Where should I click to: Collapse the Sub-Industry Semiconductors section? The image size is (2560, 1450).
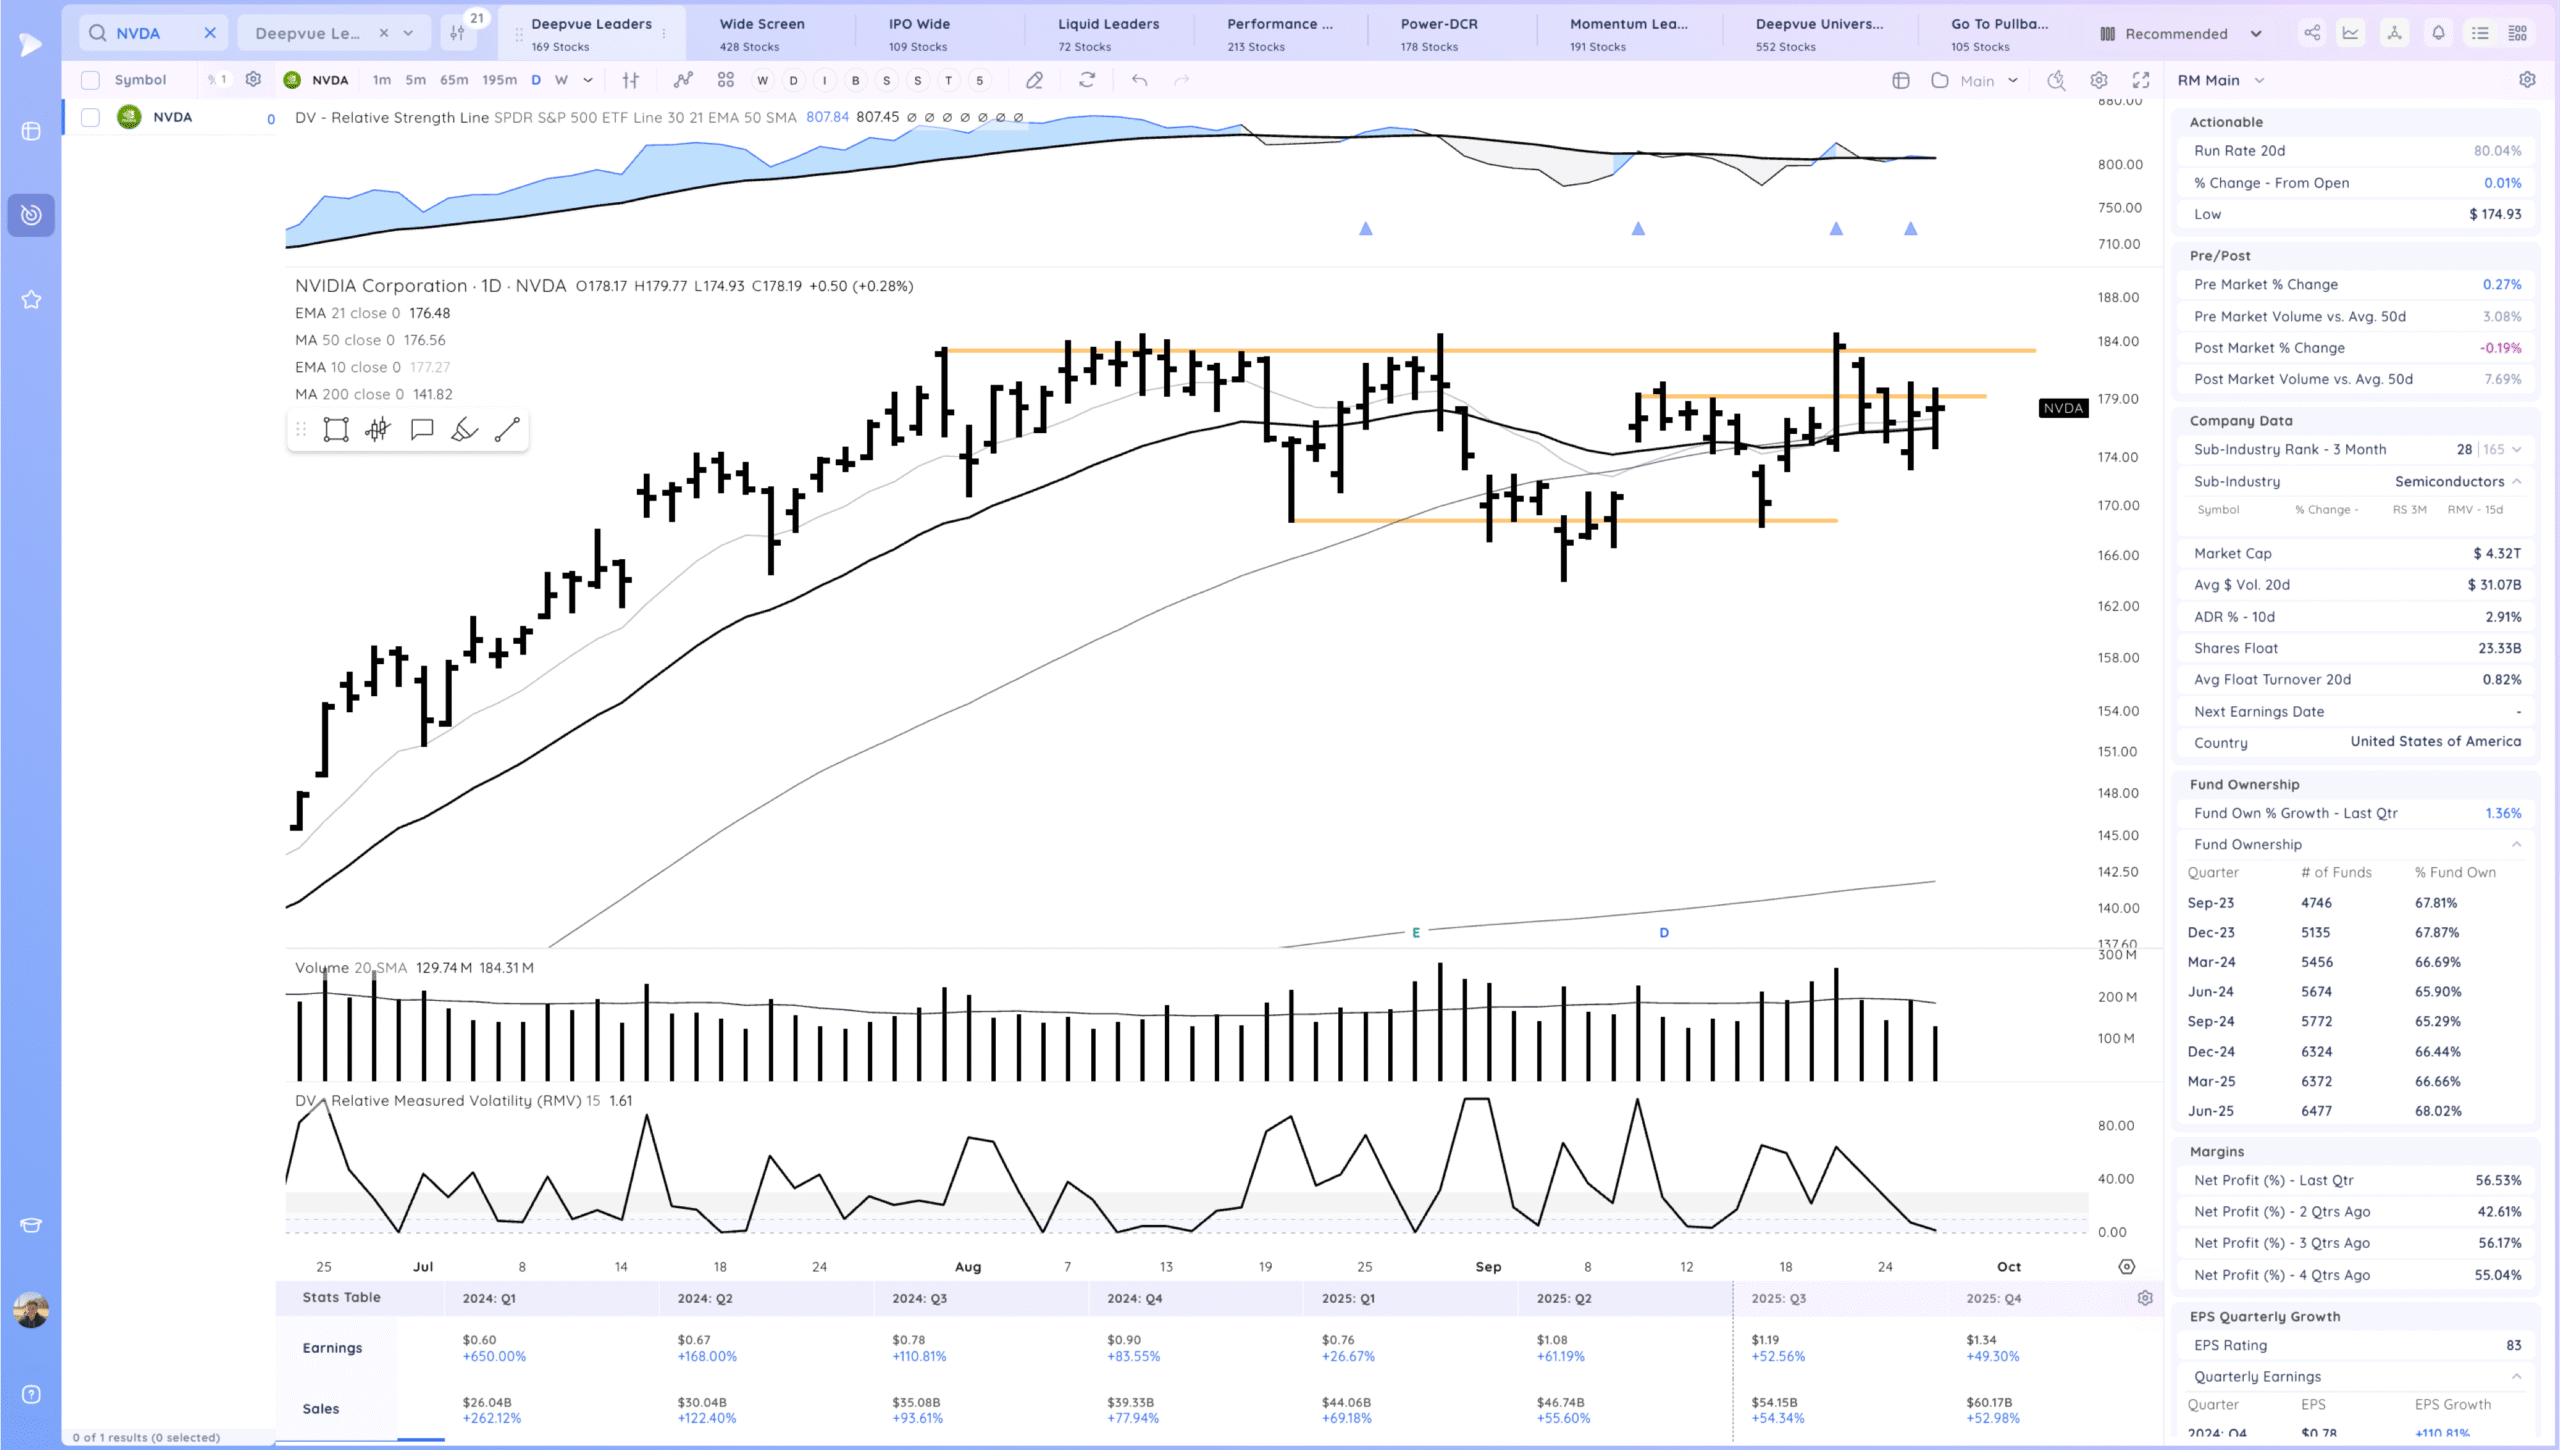pyautogui.click(x=2516, y=481)
